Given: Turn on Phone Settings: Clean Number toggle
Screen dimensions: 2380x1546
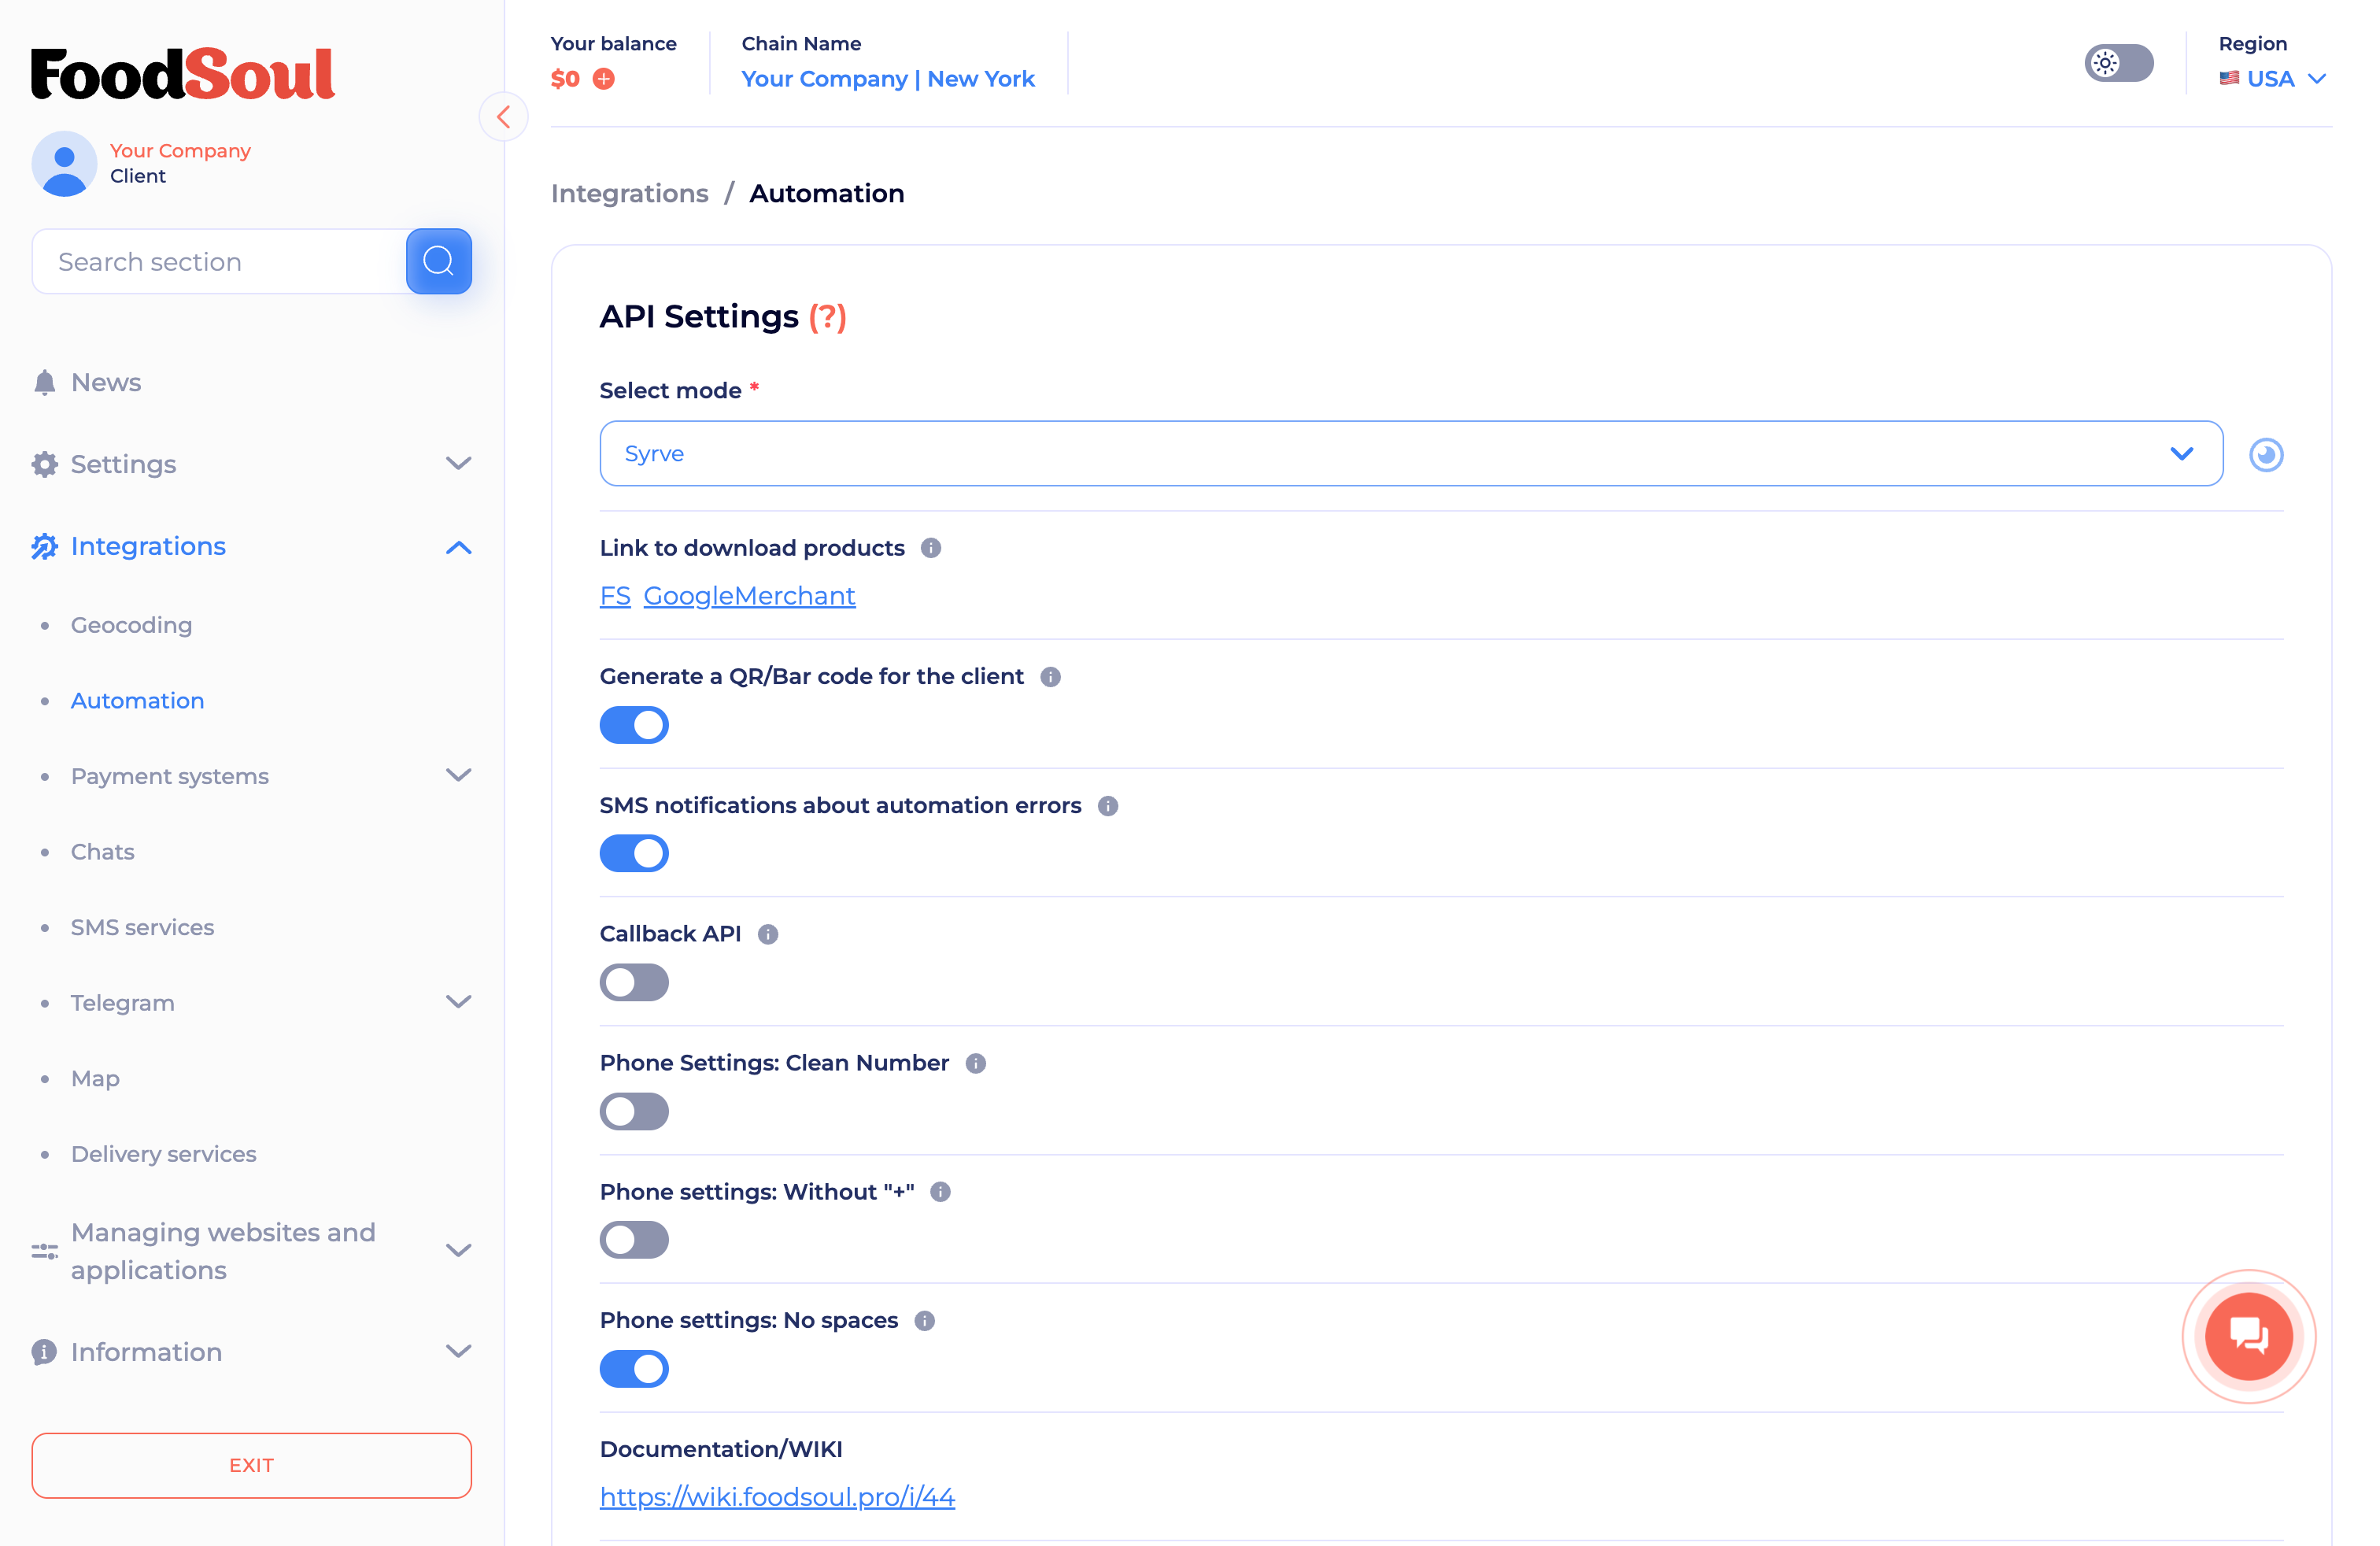Looking at the screenshot, I should [x=634, y=1111].
